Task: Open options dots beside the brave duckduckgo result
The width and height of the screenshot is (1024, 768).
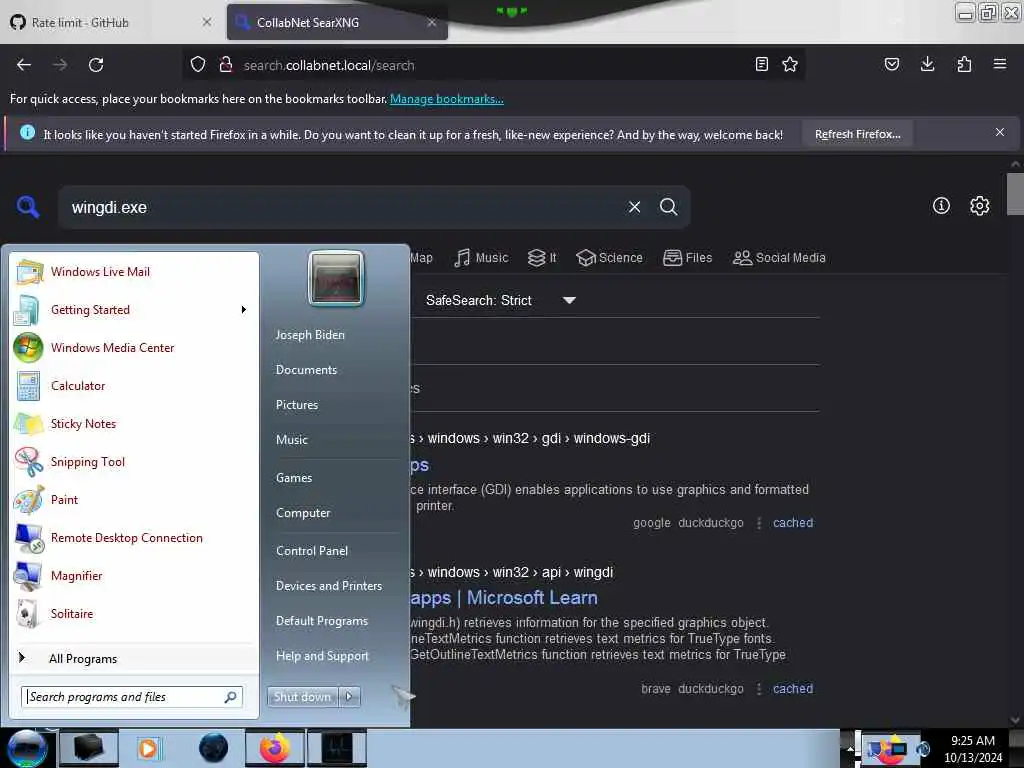Action: (758, 689)
